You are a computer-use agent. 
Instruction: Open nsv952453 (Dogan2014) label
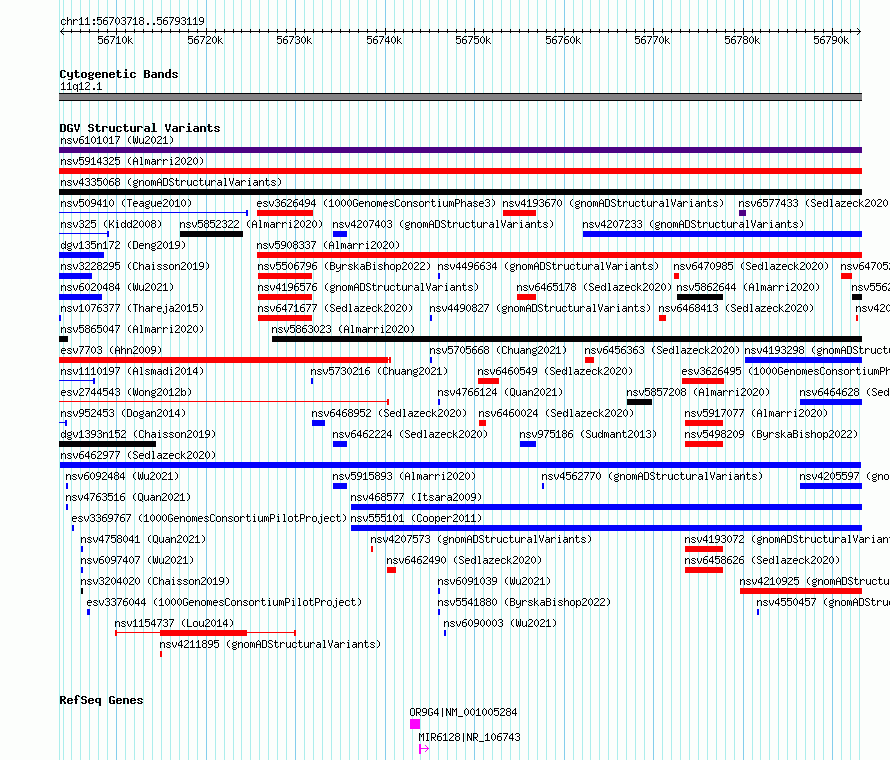click(x=123, y=413)
